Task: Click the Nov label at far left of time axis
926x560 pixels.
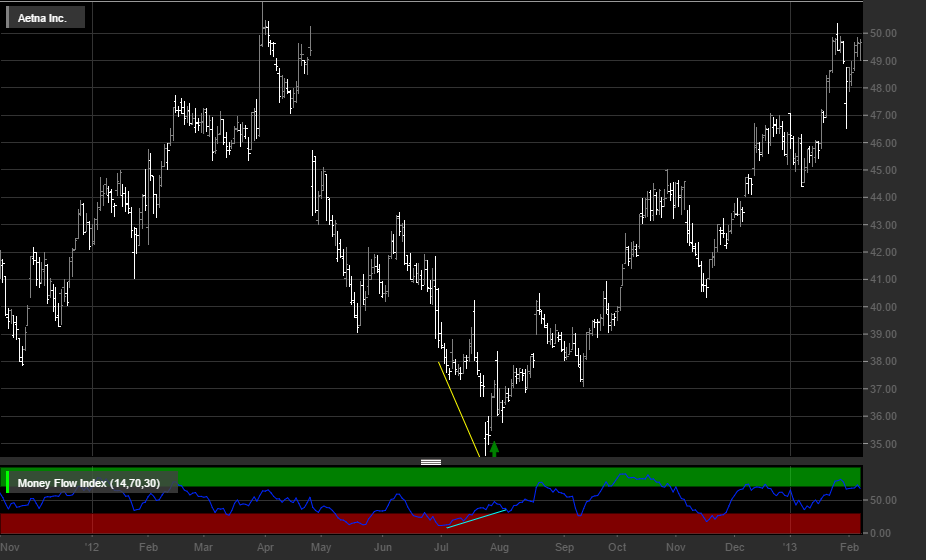Action: [x=10, y=547]
